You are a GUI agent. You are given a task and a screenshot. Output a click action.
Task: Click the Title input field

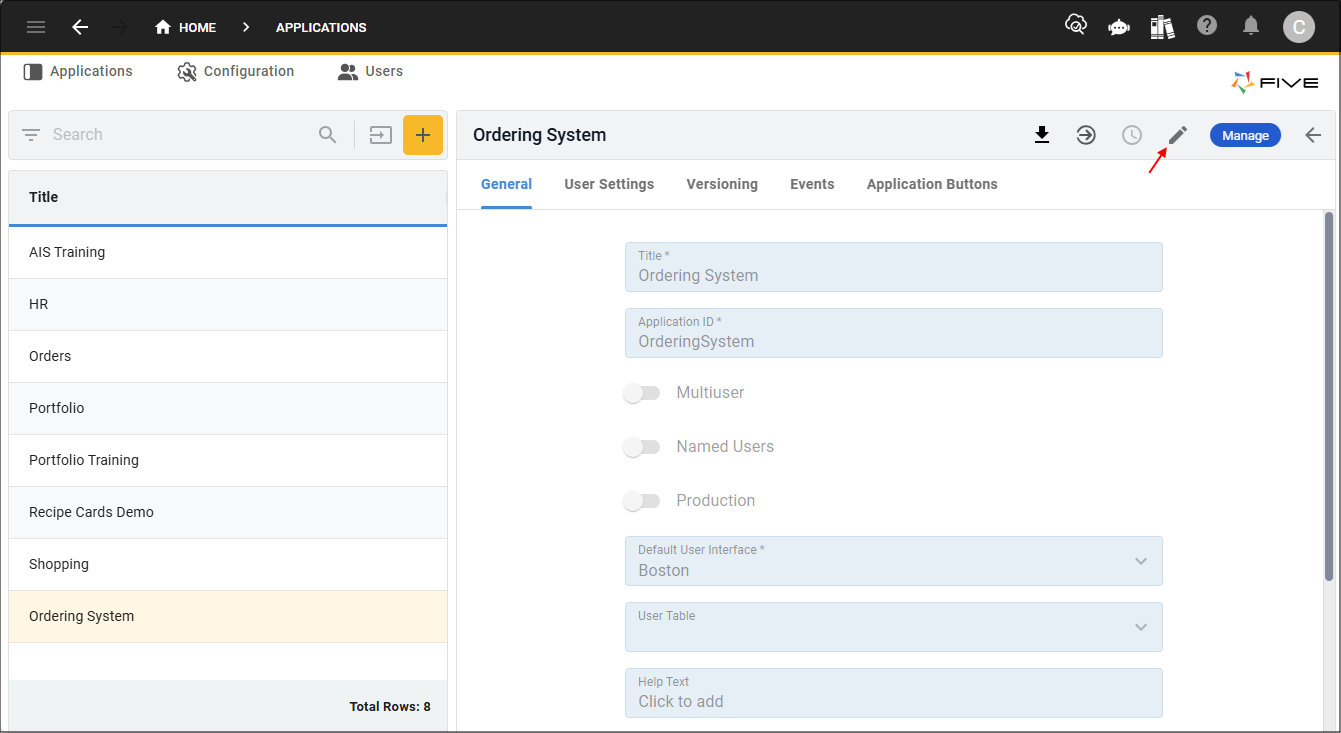tap(894, 267)
